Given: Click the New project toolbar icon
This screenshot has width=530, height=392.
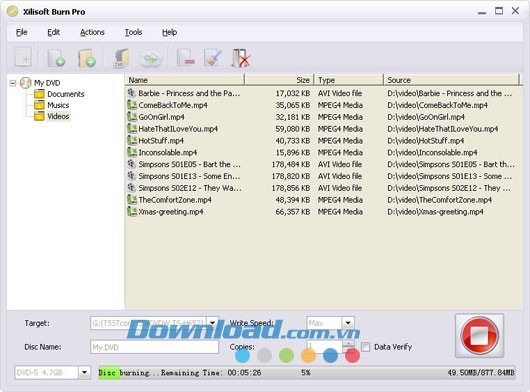Looking at the screenshot, I should (x=23, y=57).
